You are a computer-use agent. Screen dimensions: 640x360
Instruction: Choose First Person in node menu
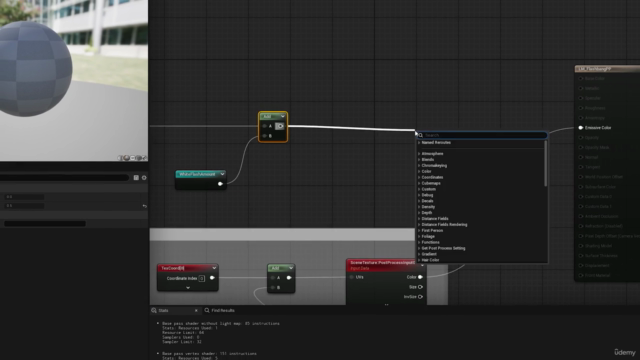(432, 231)
